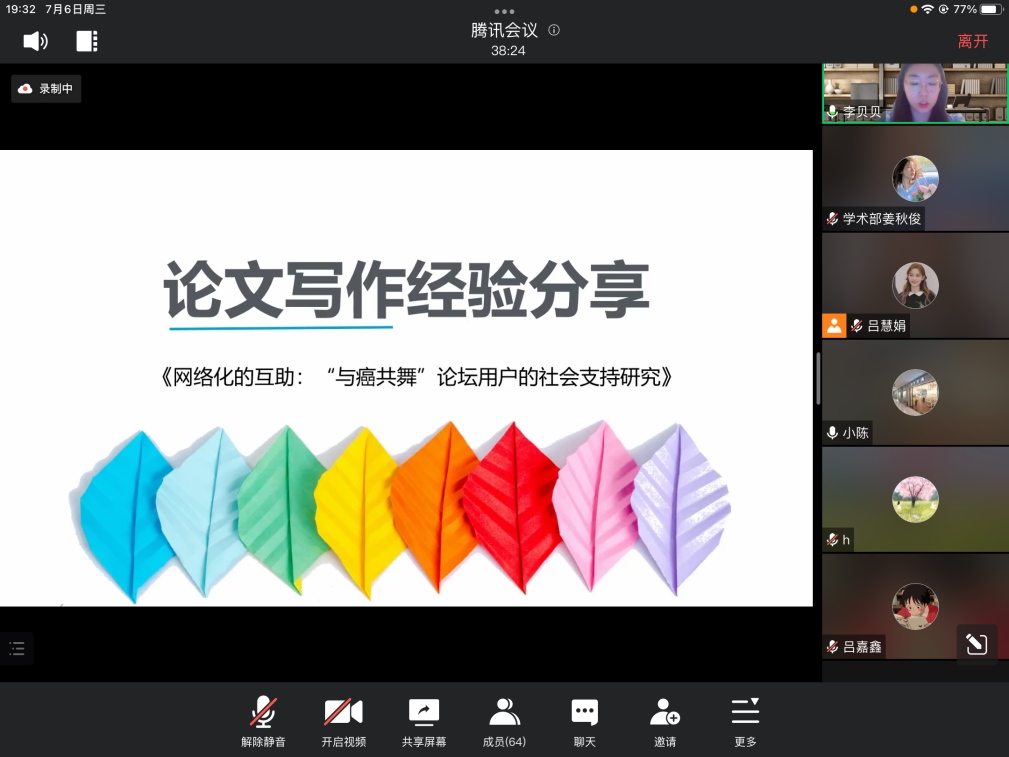Viewport: 1009px width, 757px height.
Task: Open the list icon at lower left
Action: 17,648
